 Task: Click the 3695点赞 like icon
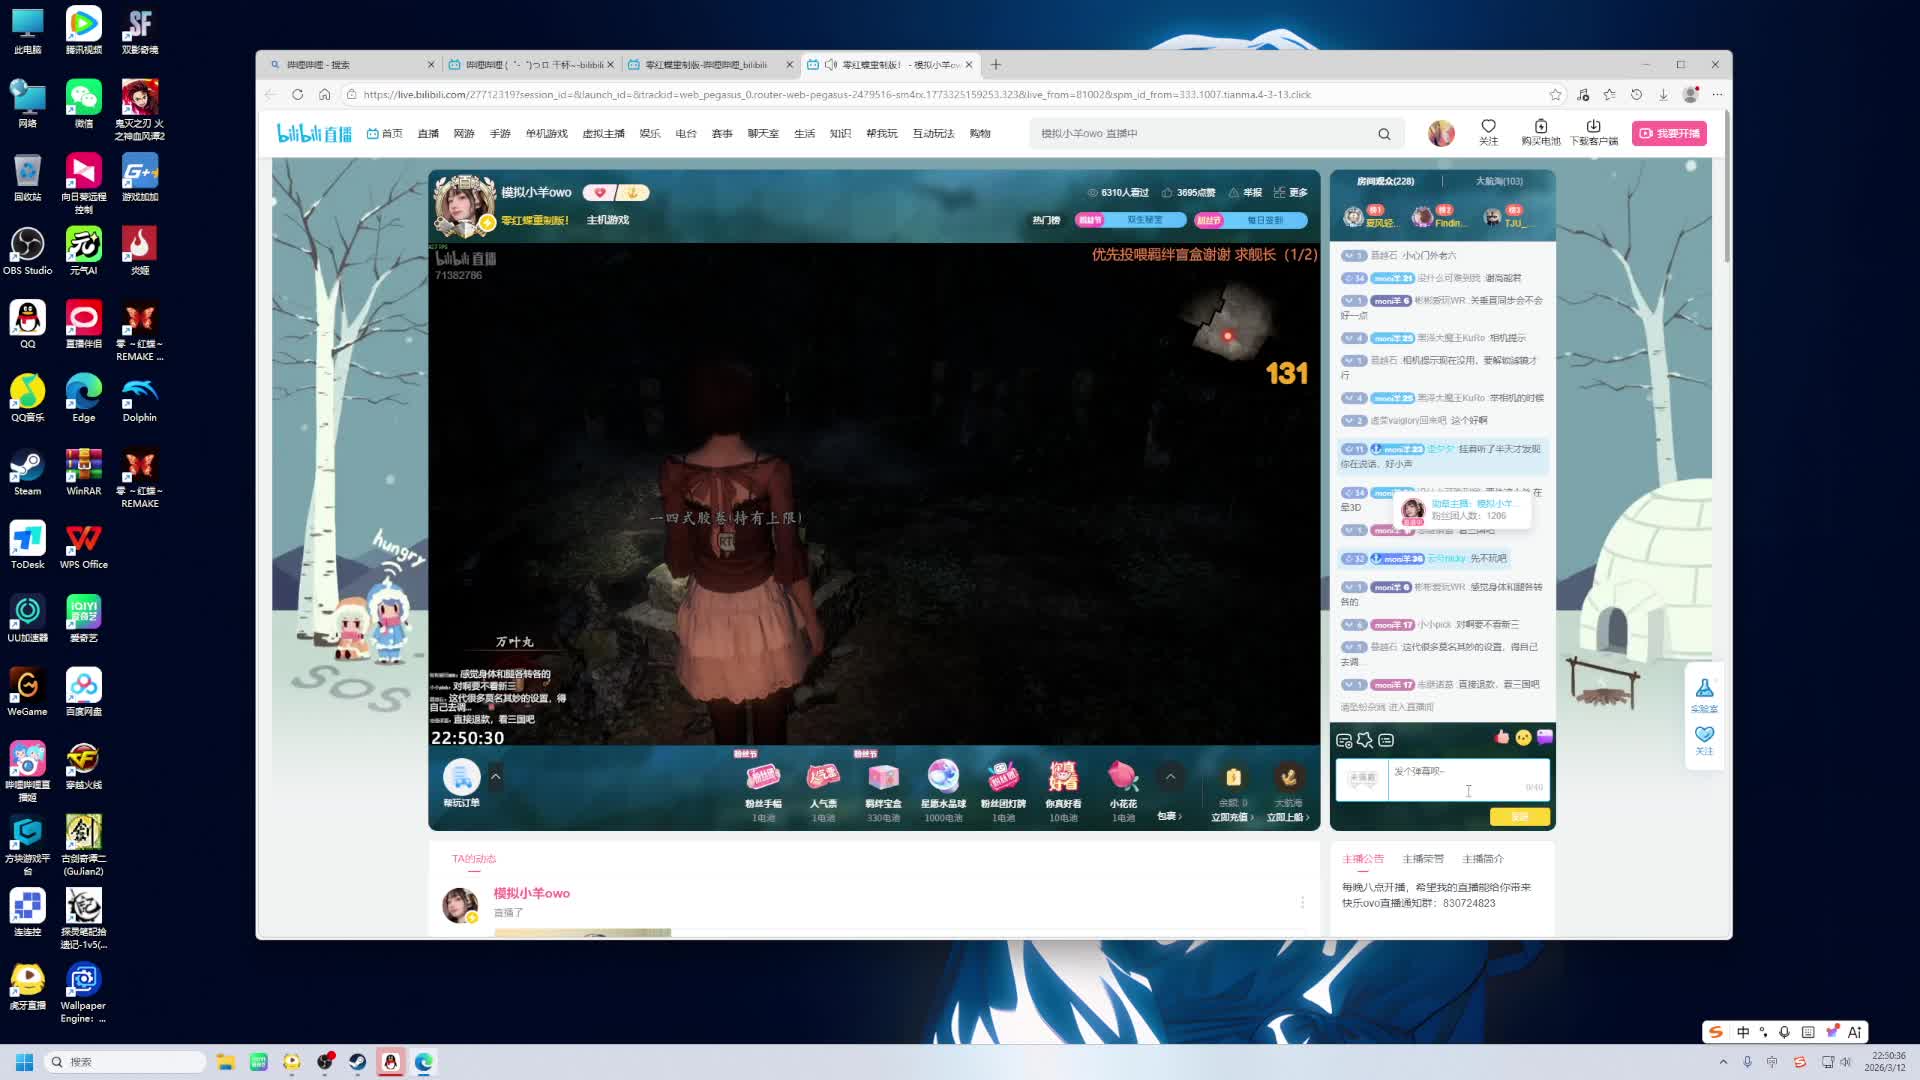(1167, 193)
